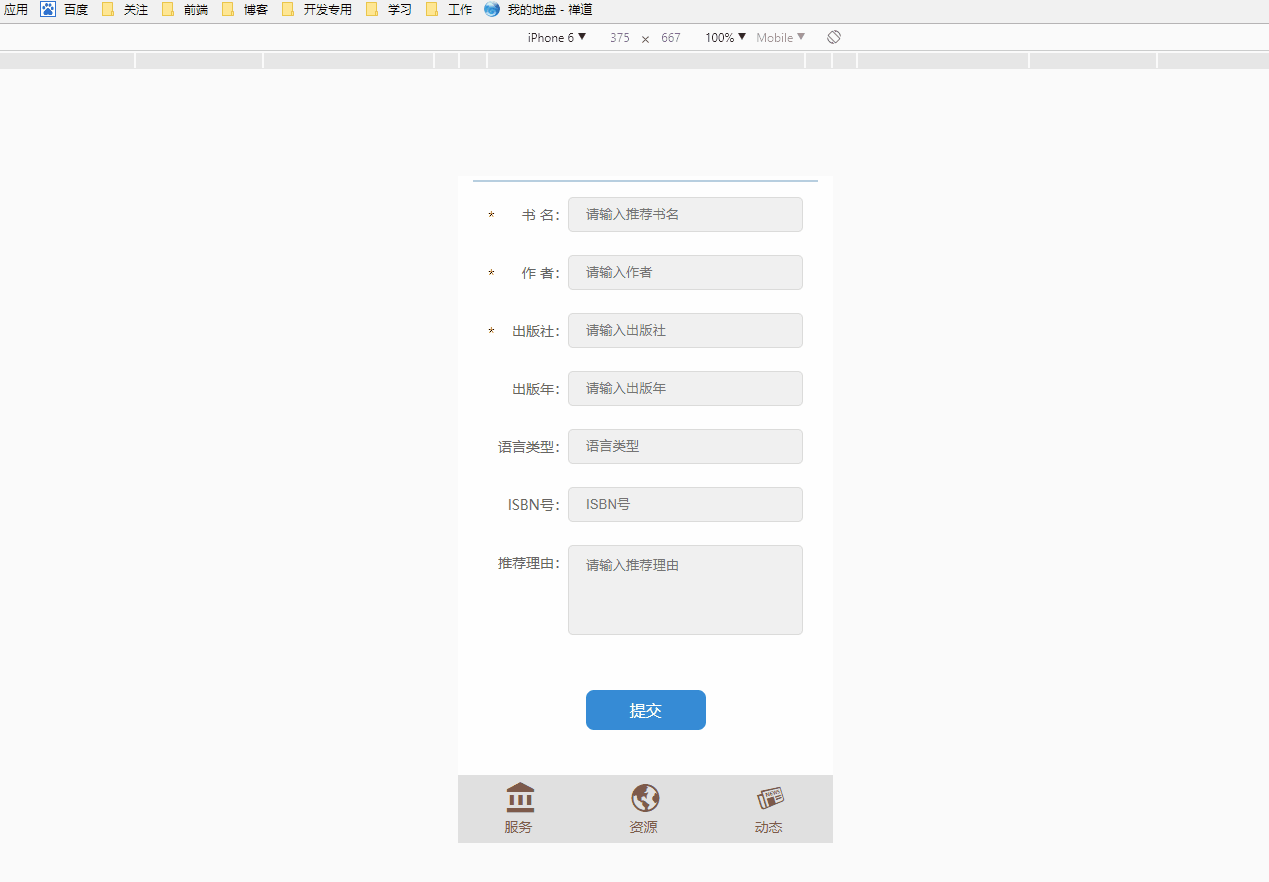Submit the form with 提交 button
The image size is (1269, 882).
(646, 710)
